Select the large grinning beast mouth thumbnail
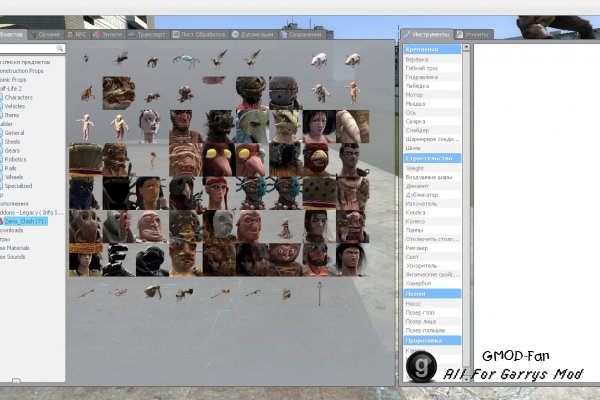 coord(119,93)
